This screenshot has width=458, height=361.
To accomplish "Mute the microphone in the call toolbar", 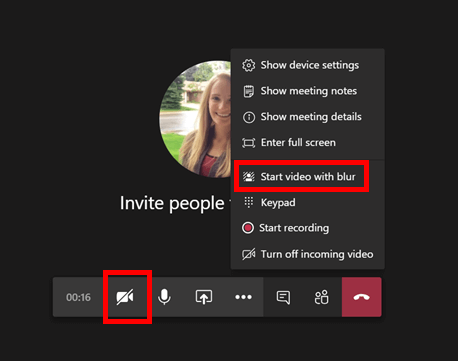I will (164, 297).
